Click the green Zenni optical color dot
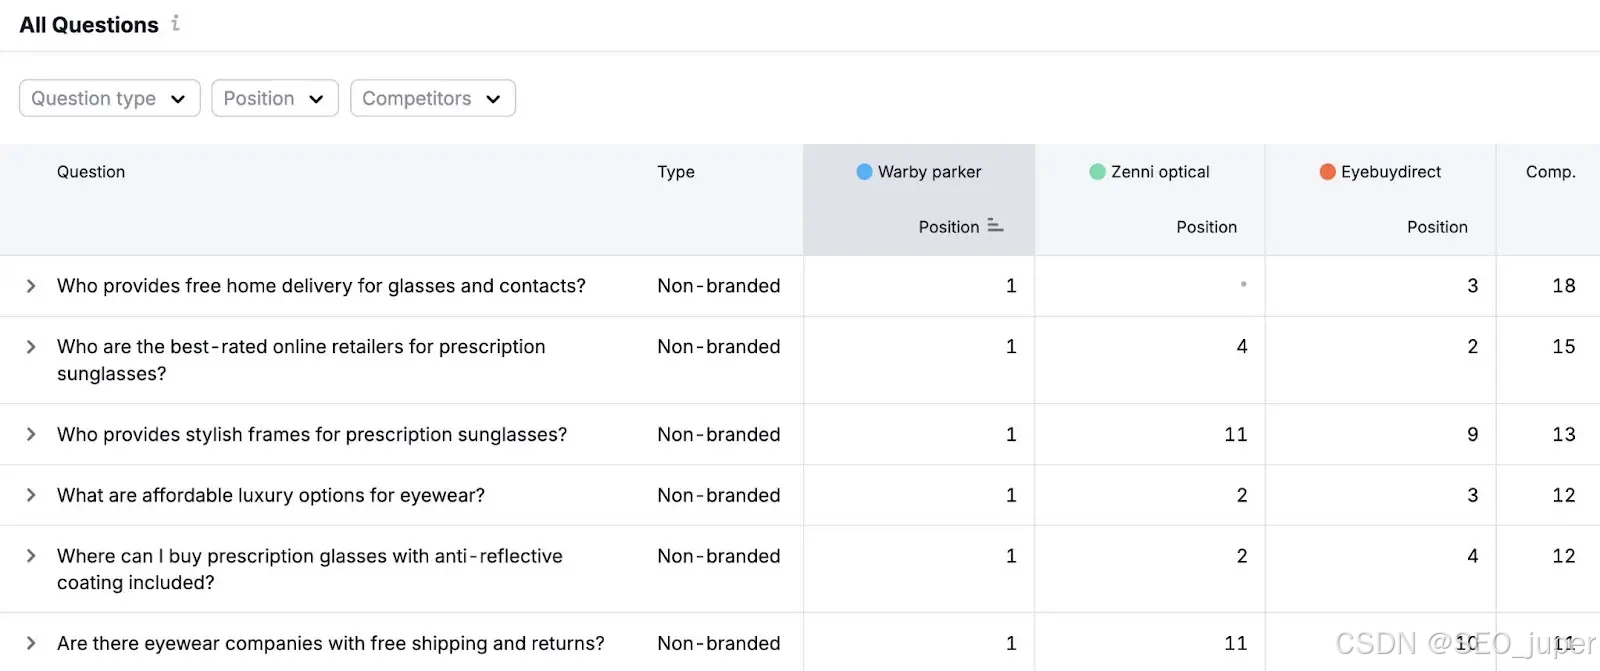Screen dimensions: 1600x671 1097,172
